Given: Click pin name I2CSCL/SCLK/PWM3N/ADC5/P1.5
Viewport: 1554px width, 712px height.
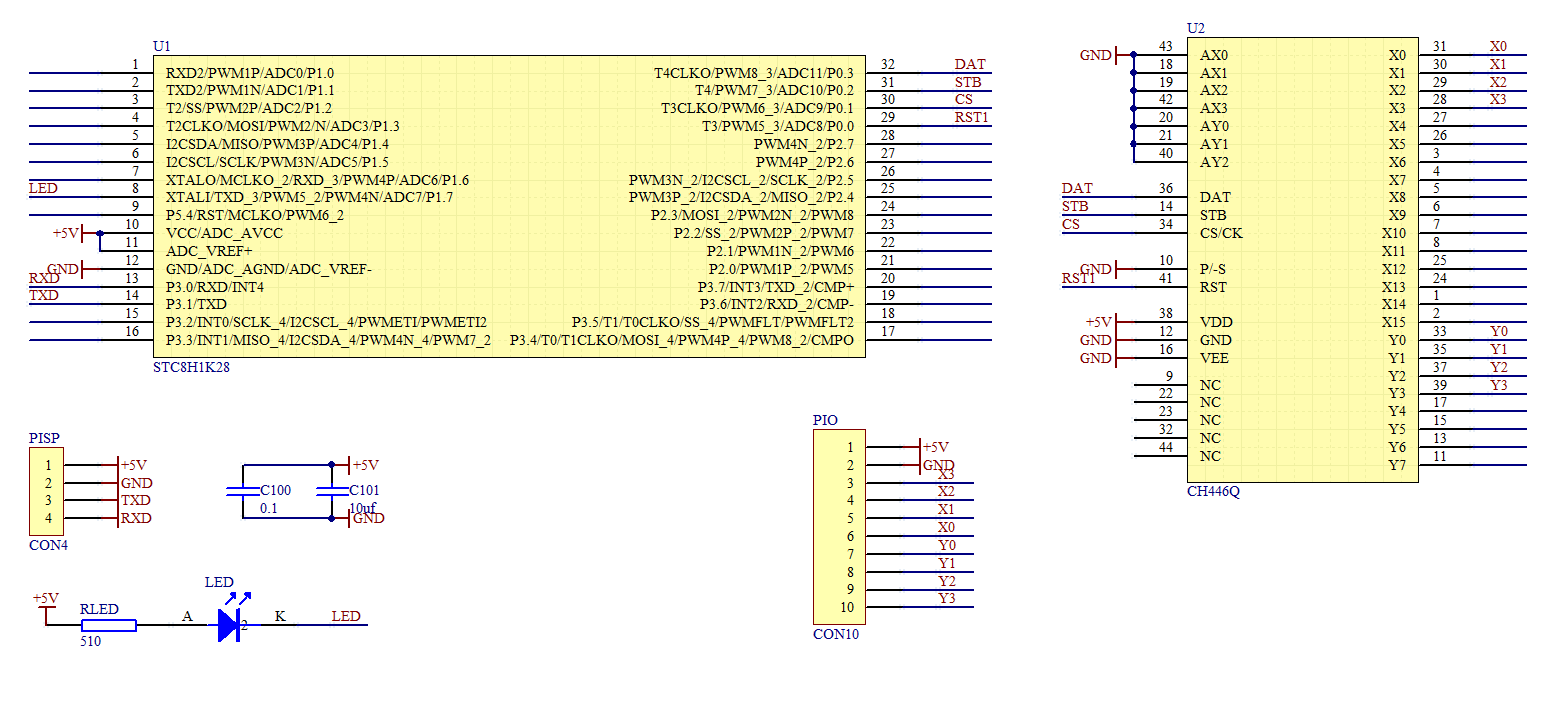Looking at the screenshot, I should (277, 162).
